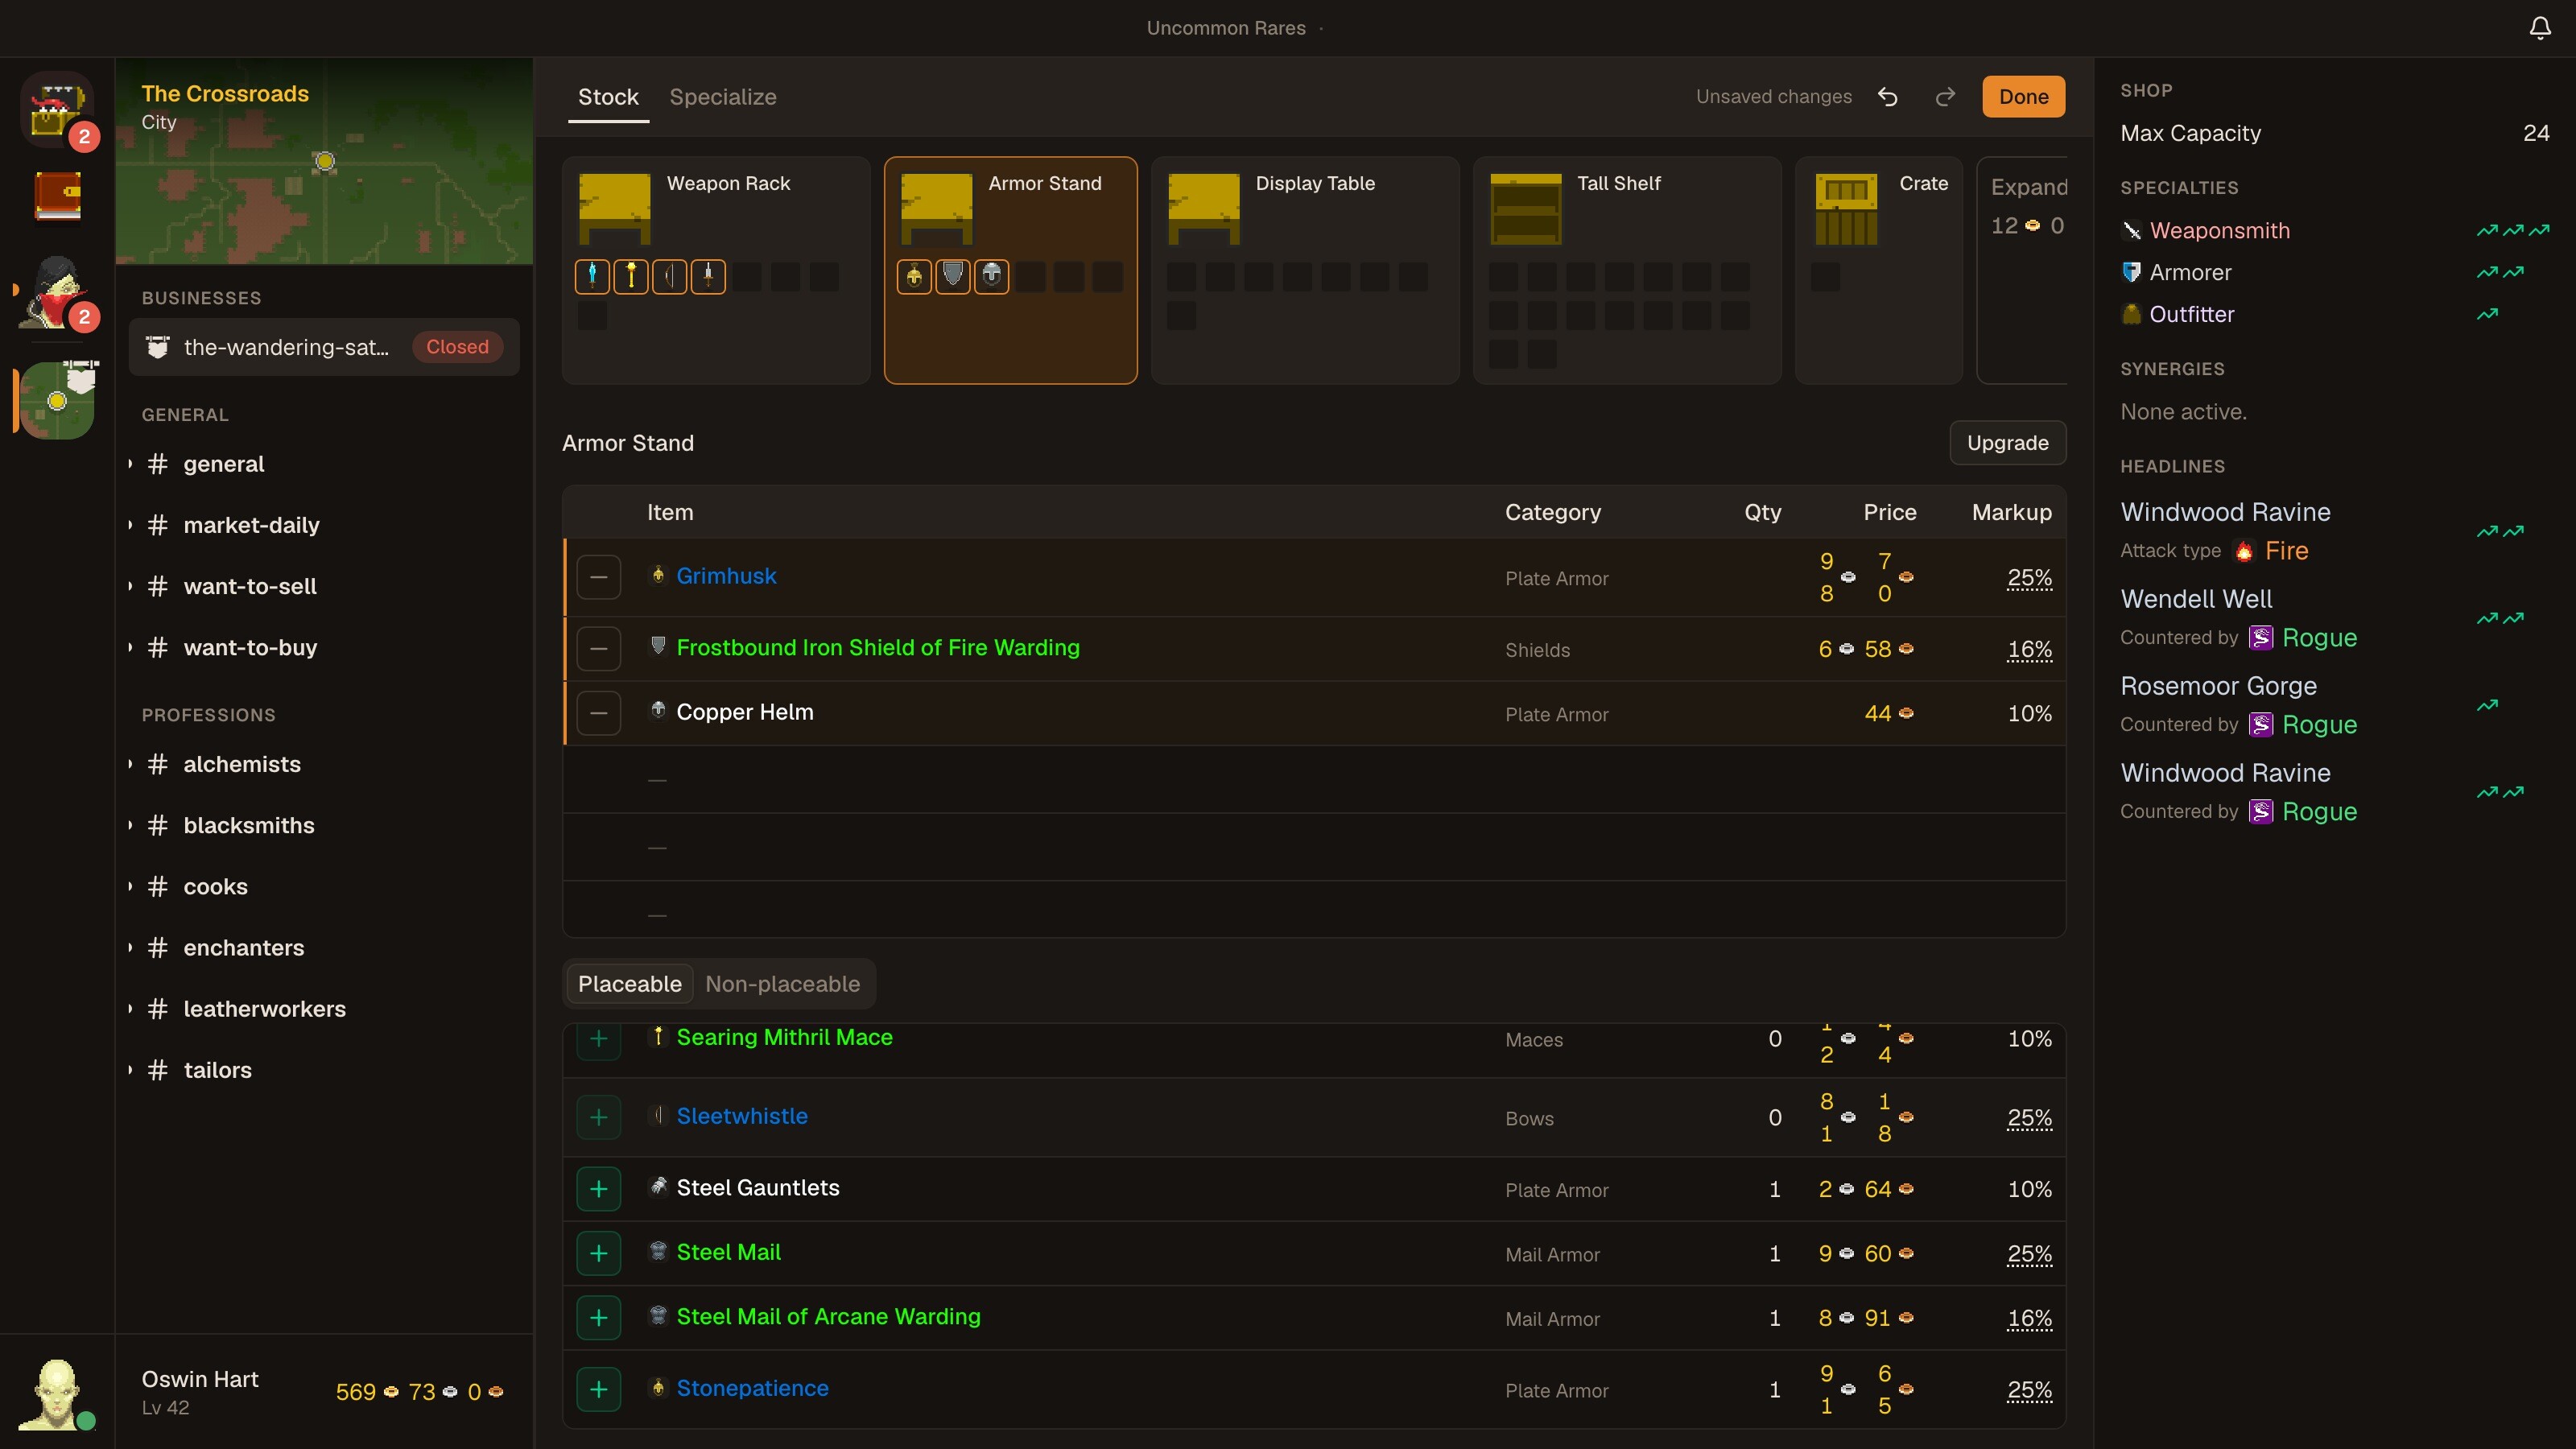
Task: Select the helm slot in Armor Stand
Action: pyautogui.click(x=992, y=276)
